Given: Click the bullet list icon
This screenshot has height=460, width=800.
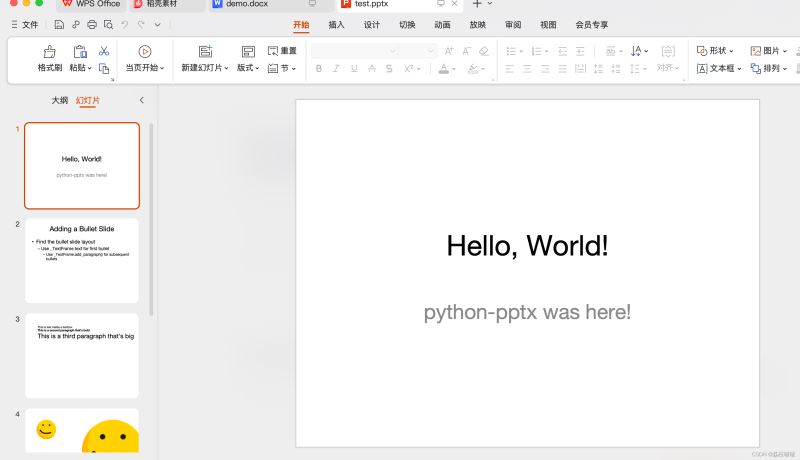Looking at the screenshot, I should point(511,51).
